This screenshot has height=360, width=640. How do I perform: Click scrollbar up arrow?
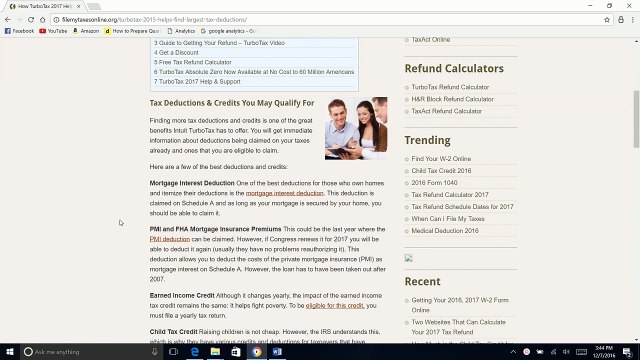(636, 41)
